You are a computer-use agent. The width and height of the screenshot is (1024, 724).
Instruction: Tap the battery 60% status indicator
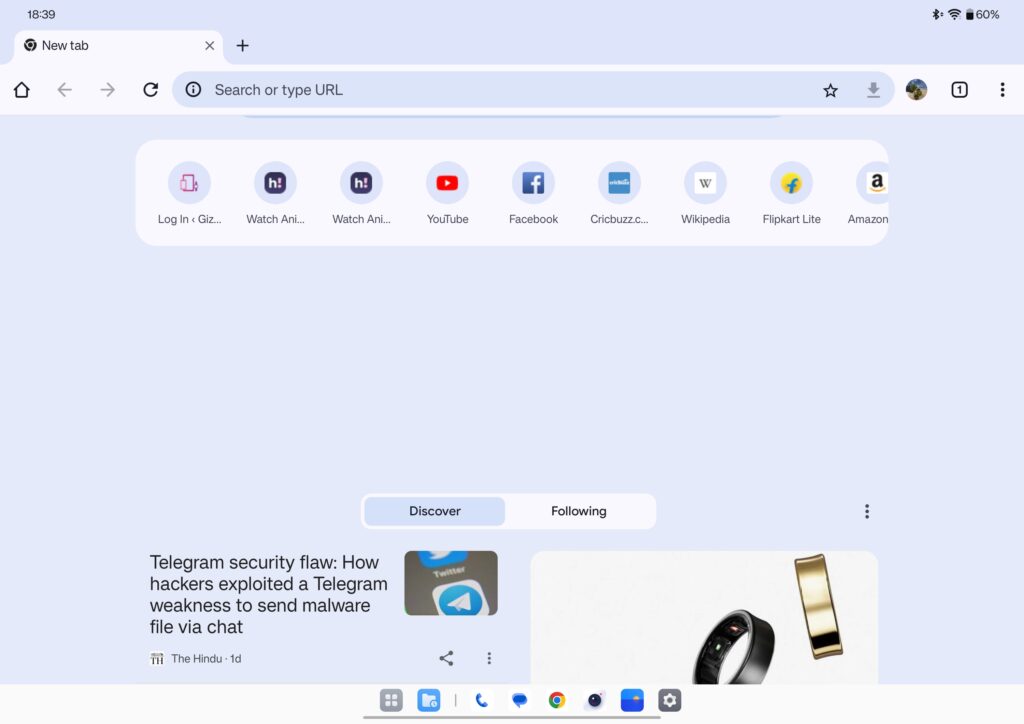(x=982, y=14)
